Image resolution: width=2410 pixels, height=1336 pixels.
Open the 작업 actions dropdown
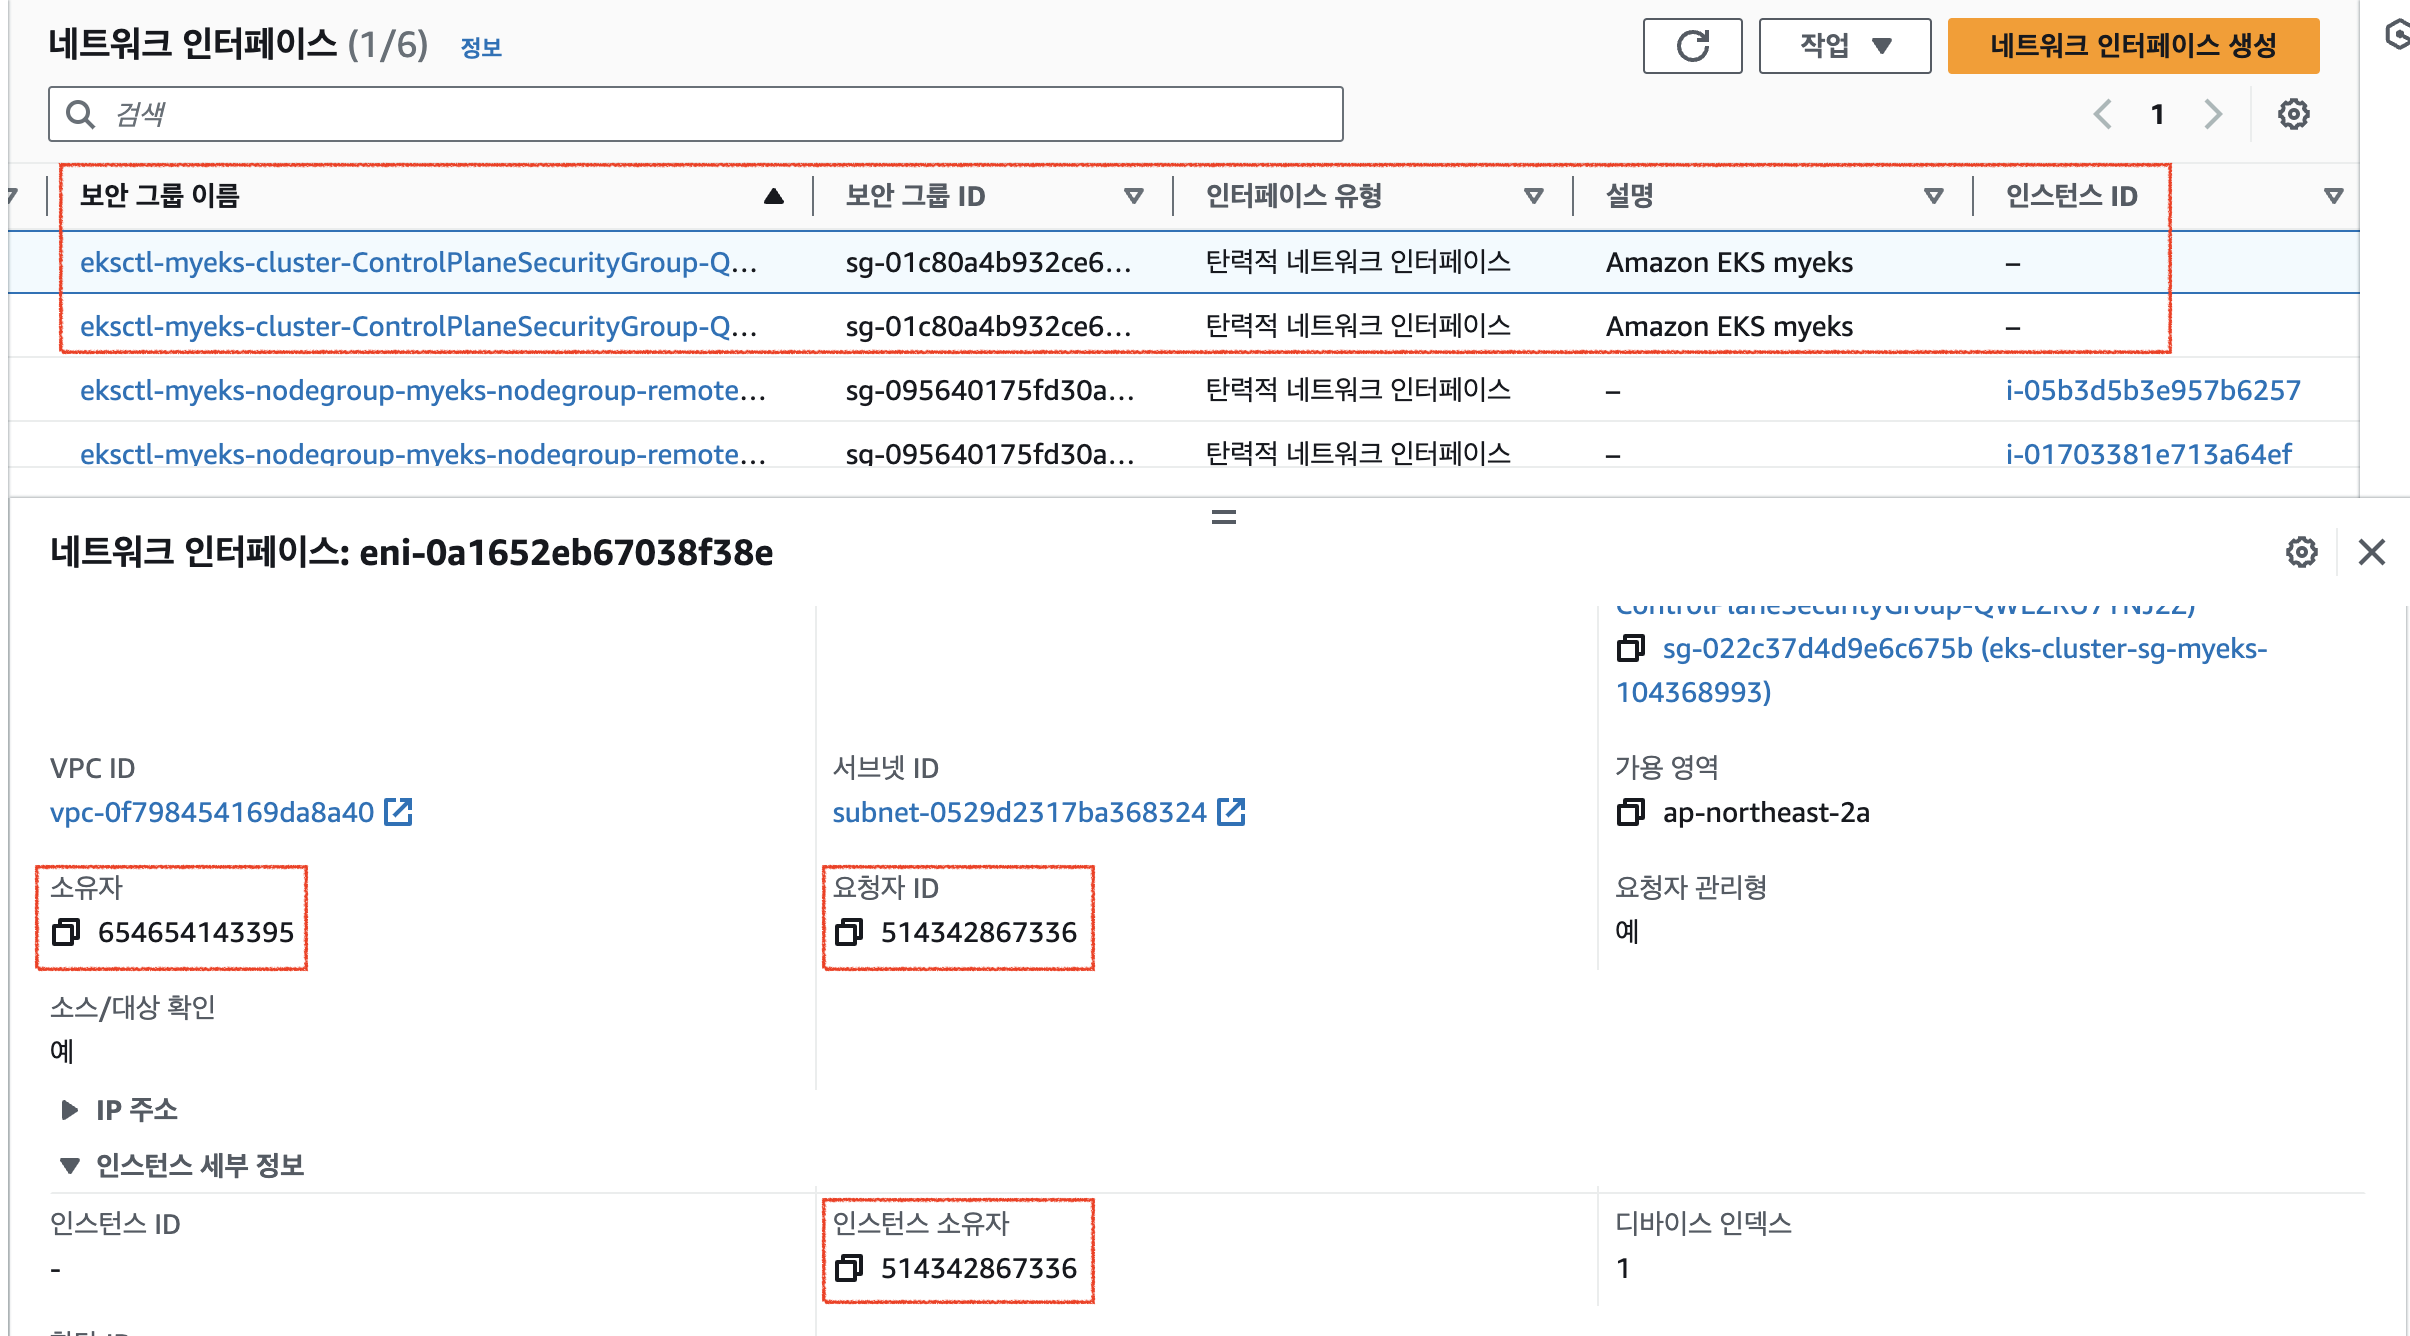[x=1844, y=46]
